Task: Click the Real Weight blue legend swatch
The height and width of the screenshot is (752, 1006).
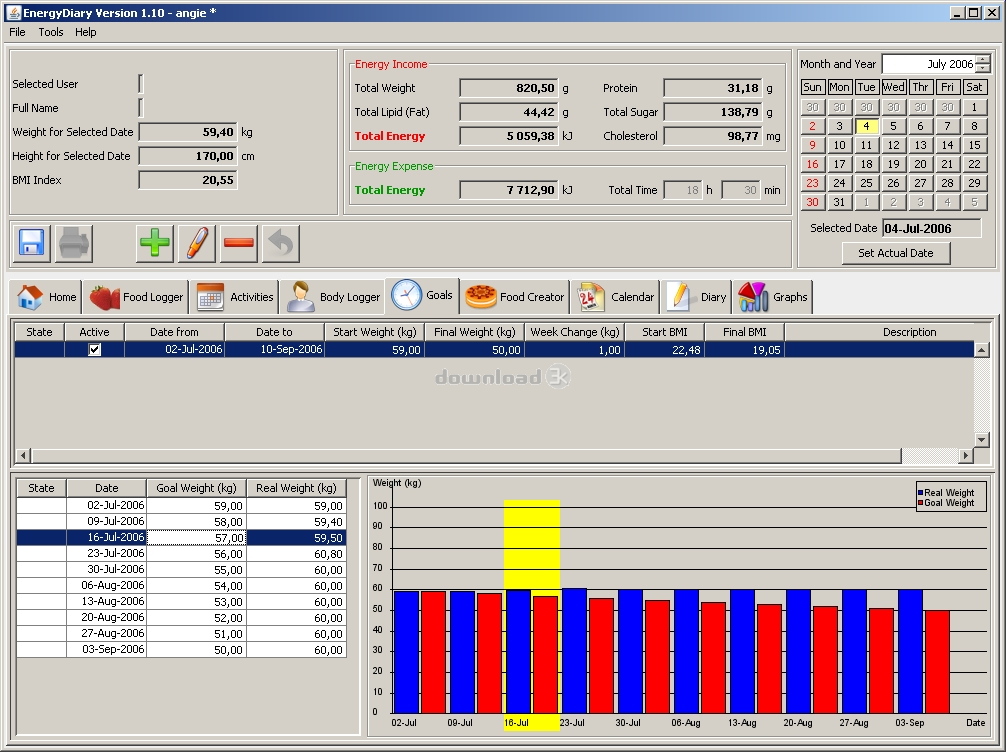Action: (920, 493)
